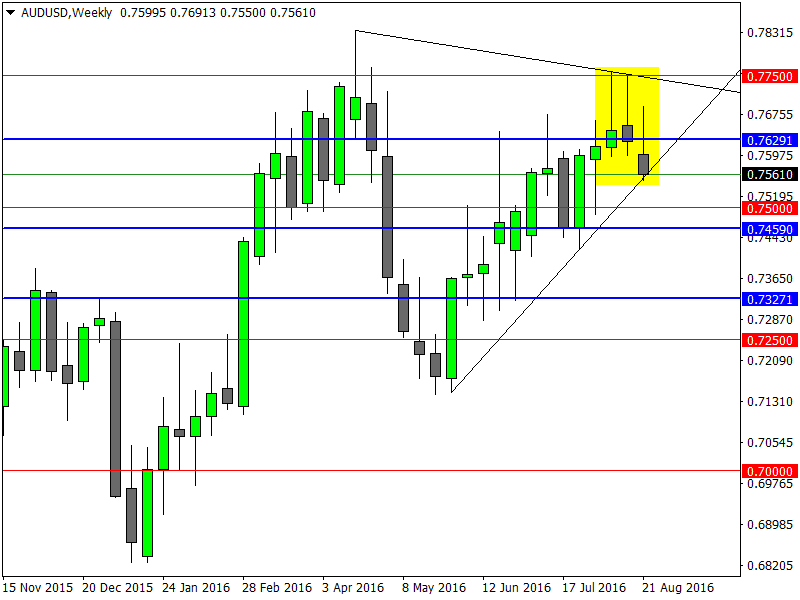Click the AUDUSD,Weekly chart title text
800x600 pixels.
(66, 13)
